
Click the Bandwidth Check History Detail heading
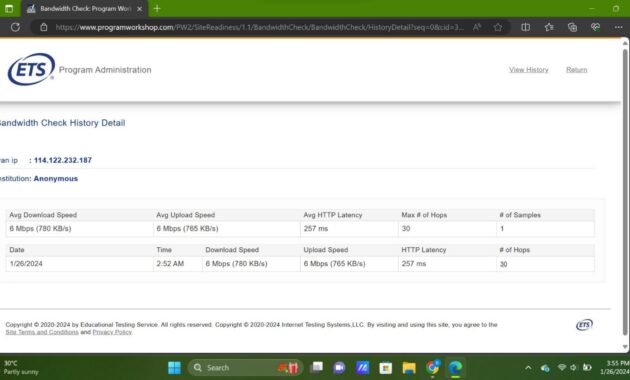pyautogui.click(x=62, y=123)
